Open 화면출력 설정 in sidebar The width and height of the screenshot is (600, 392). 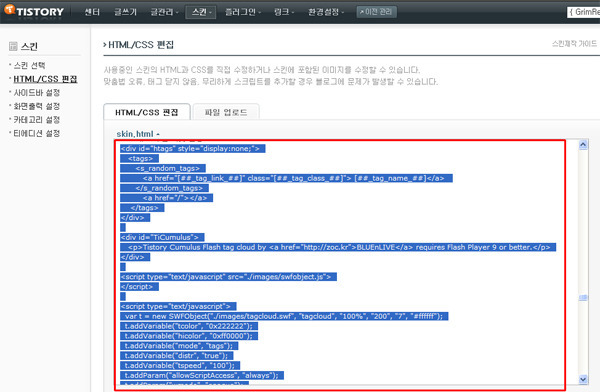pyautogui.click(x=37, y=106)
